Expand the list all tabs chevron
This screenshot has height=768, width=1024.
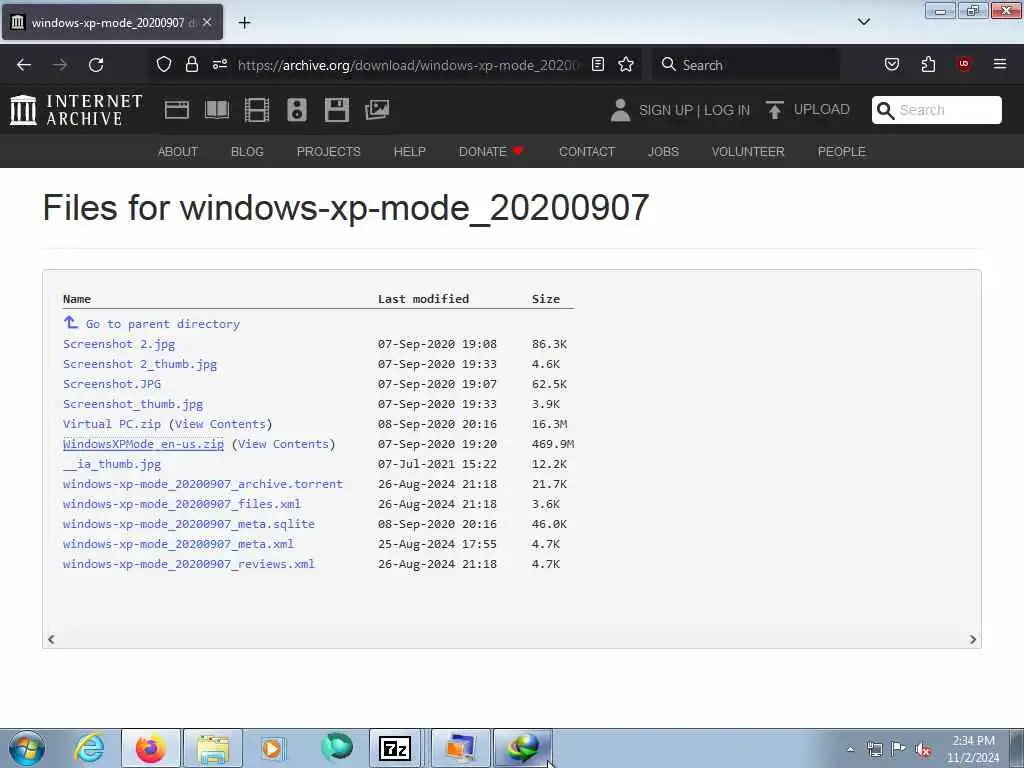pos(863,22)
